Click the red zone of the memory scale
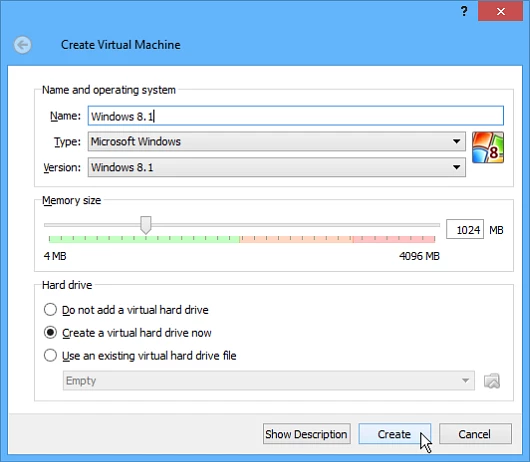 pos(394,239)
